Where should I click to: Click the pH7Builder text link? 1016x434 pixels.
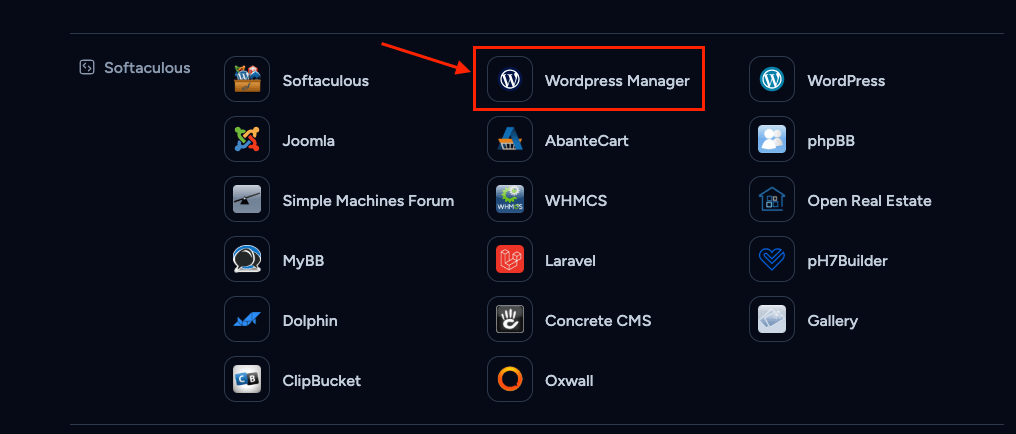tap(847, 261)
